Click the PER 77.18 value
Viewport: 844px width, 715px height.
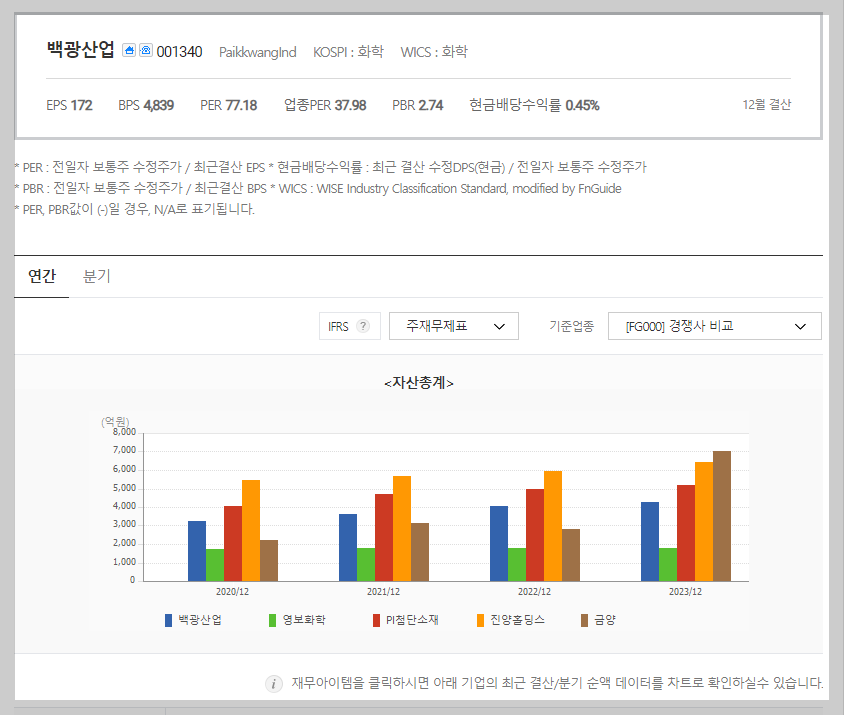coord(229,105)
